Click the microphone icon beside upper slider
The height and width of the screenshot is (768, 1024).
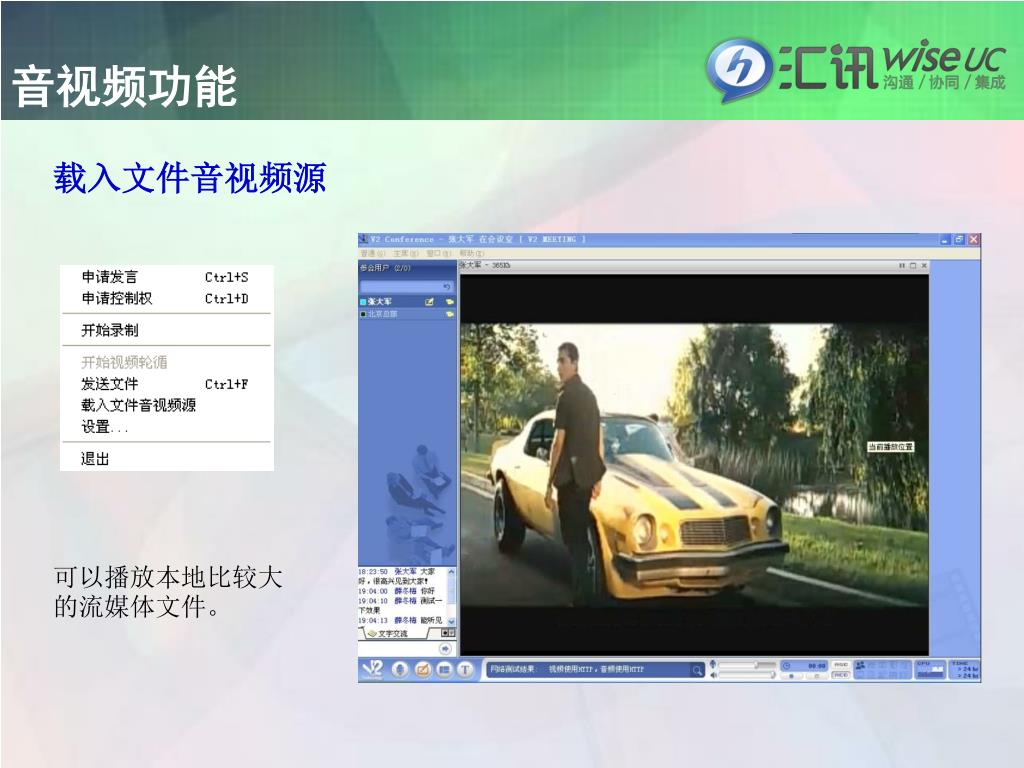(713, 664)
